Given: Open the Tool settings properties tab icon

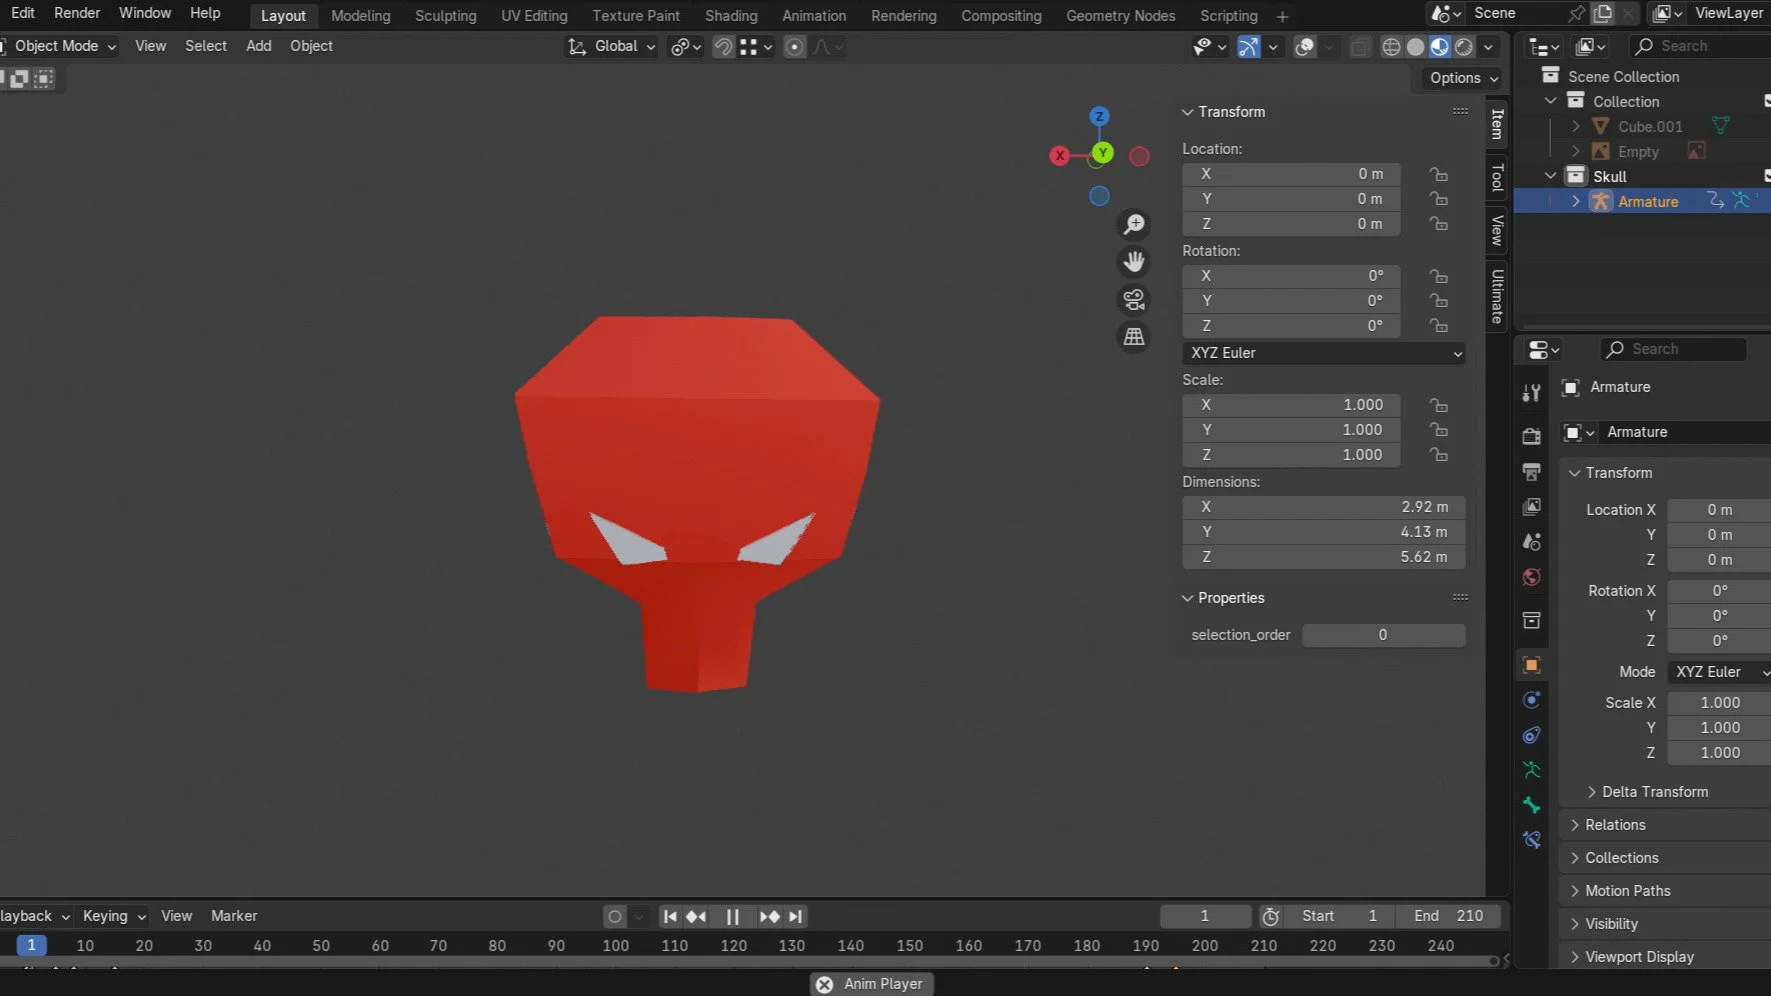Looking at the screenshot, I should click(1531, 393).
